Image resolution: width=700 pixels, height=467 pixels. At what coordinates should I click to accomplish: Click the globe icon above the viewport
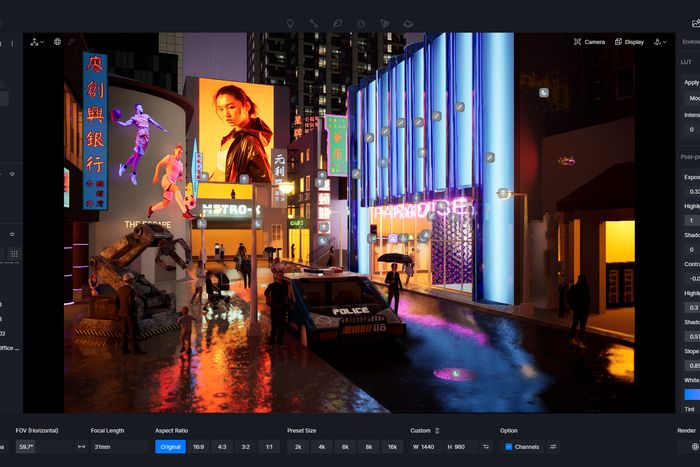[x=57, y=42]
